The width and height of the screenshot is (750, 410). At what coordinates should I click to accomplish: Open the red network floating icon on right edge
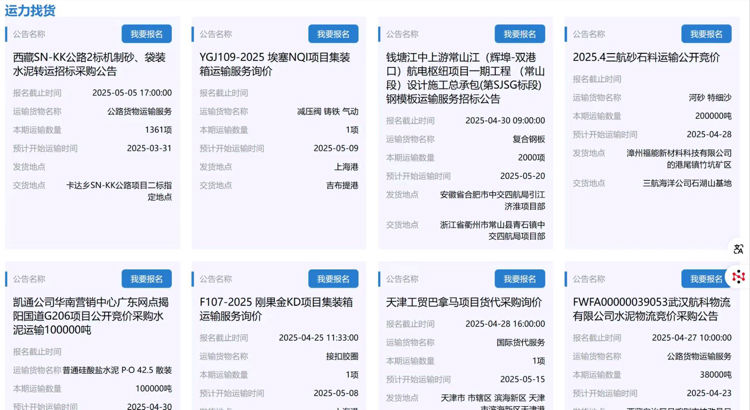739,277
